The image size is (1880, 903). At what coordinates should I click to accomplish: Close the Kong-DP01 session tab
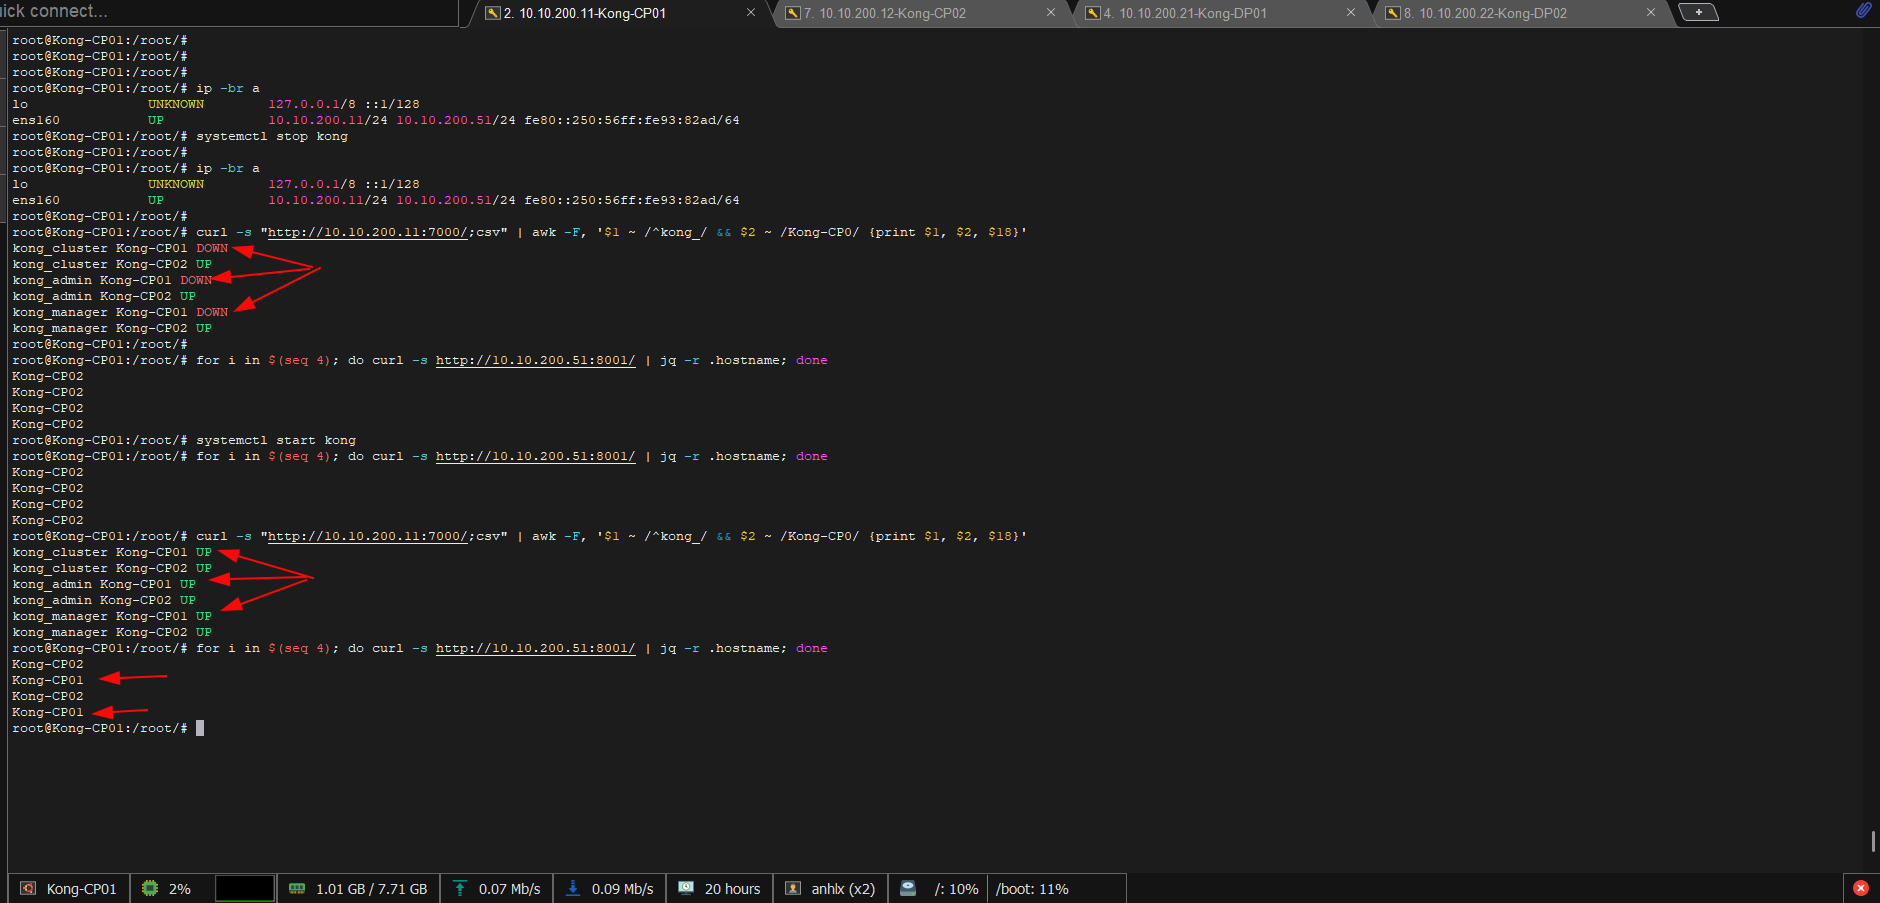point(1351,13)
